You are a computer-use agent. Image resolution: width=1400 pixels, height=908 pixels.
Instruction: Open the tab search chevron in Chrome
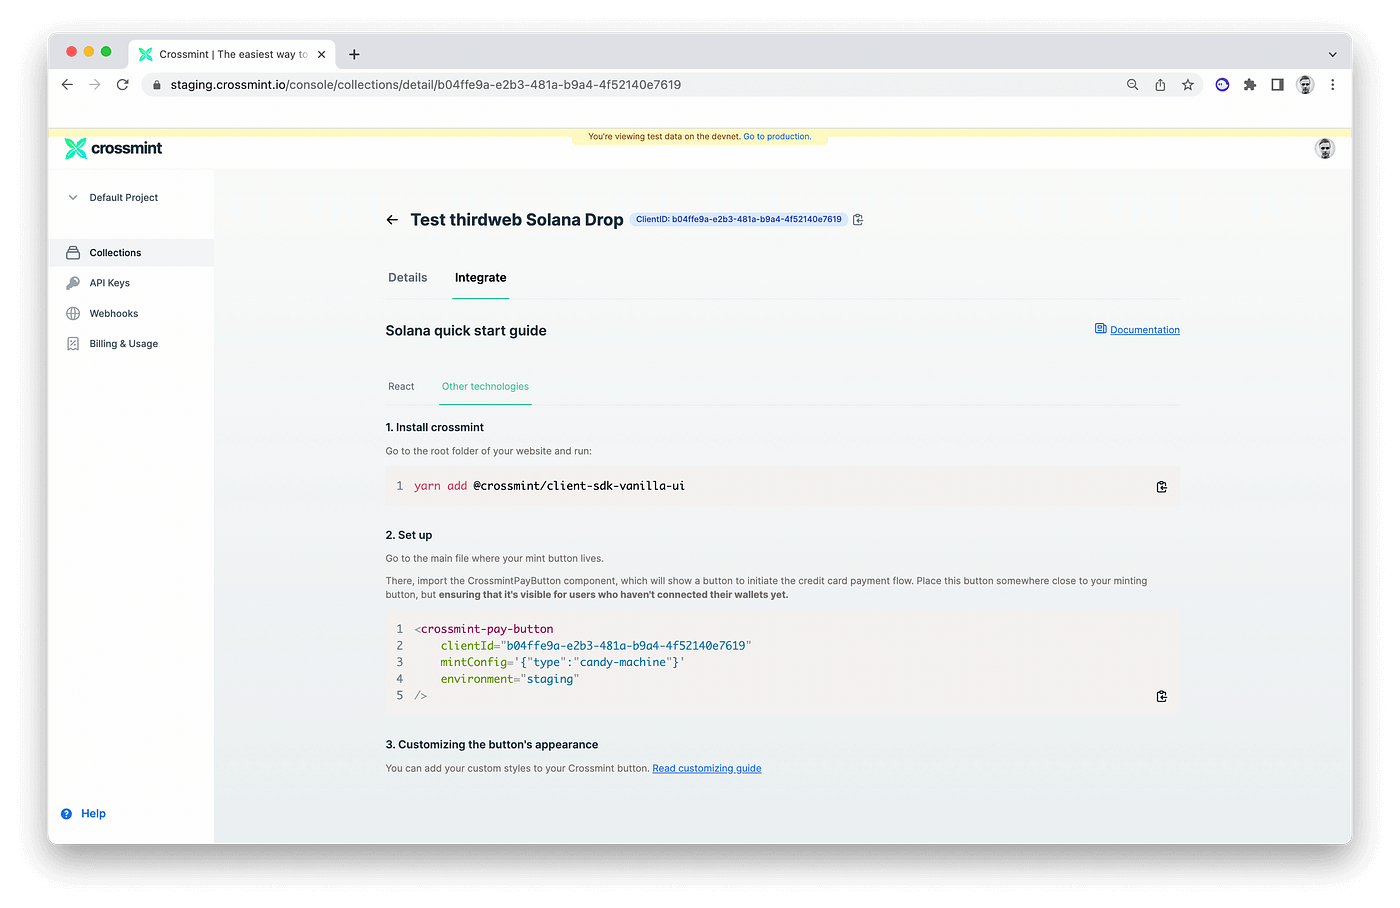[1333, 54]
